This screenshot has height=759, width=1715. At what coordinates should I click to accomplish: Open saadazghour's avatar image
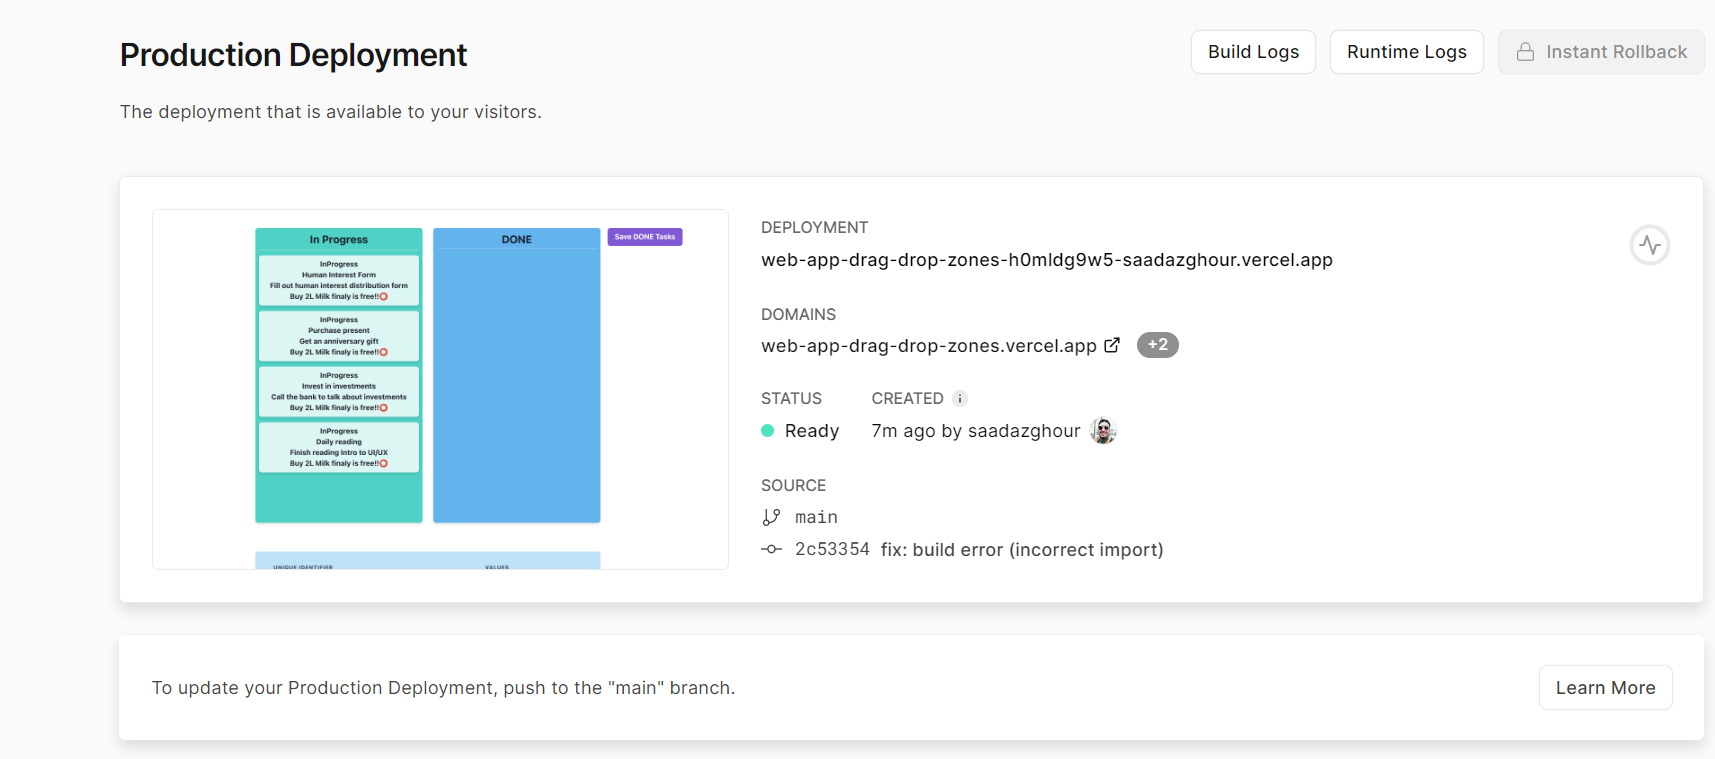tap(1103, 431)
